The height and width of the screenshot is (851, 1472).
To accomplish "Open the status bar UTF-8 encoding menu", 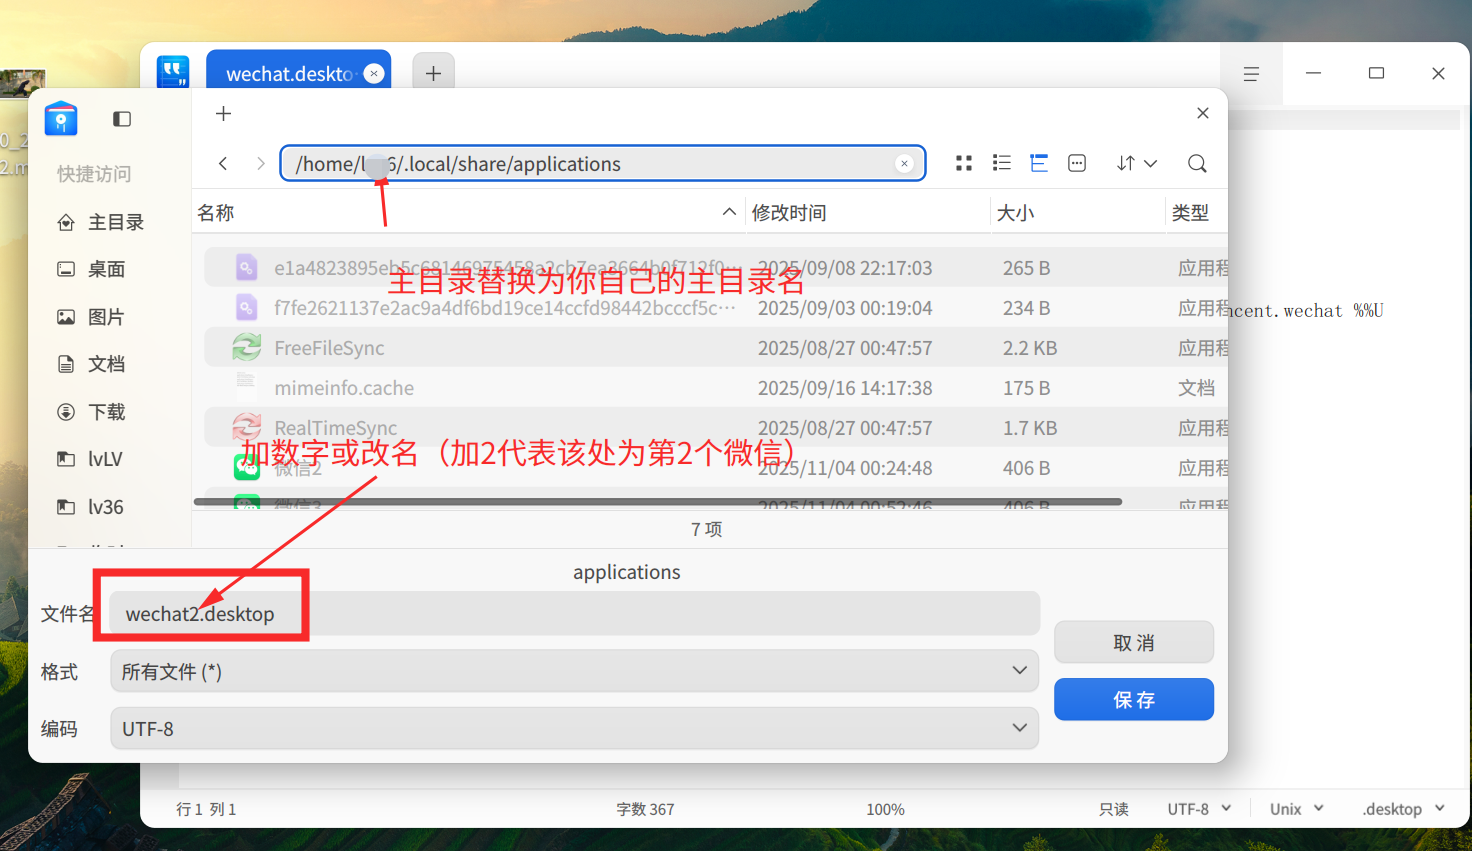I will pyautogui.click(x=1199, y=809).
